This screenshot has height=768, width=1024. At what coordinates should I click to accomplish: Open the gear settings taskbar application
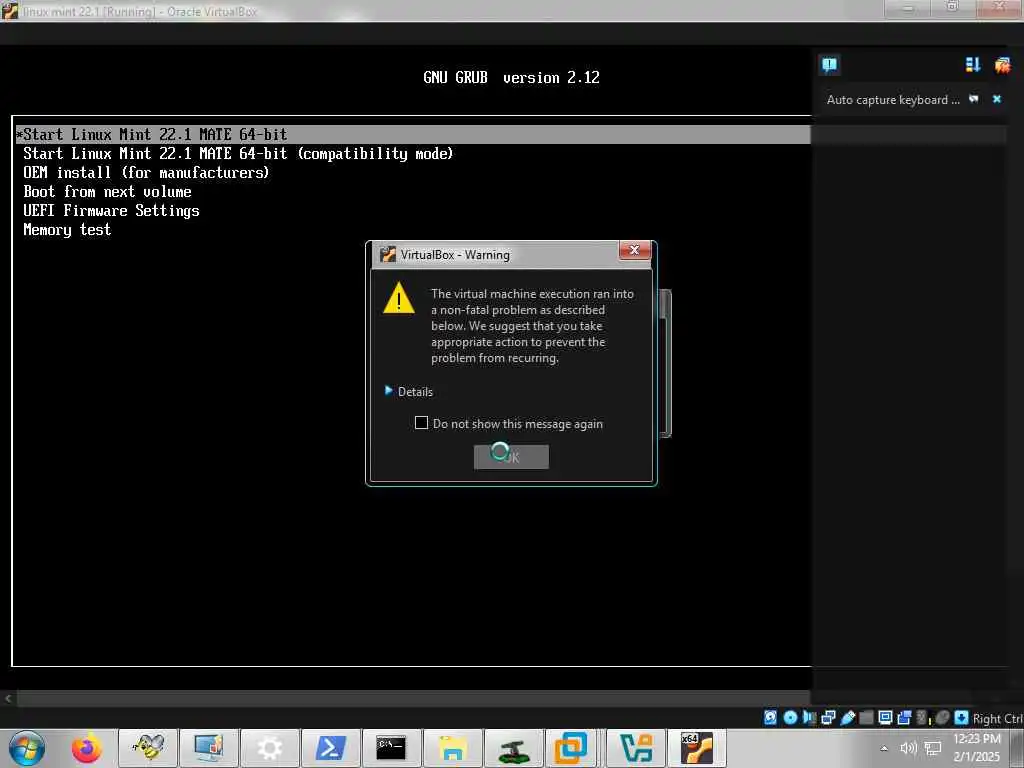click(x=270, y=748)
